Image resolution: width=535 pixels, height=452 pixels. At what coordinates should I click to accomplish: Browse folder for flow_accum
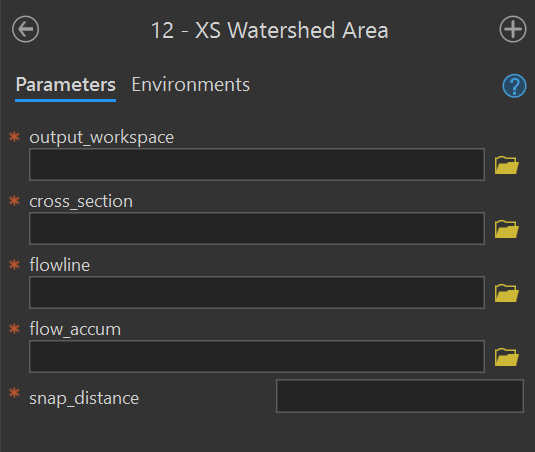pyautogui.click(x=507, y=356)
